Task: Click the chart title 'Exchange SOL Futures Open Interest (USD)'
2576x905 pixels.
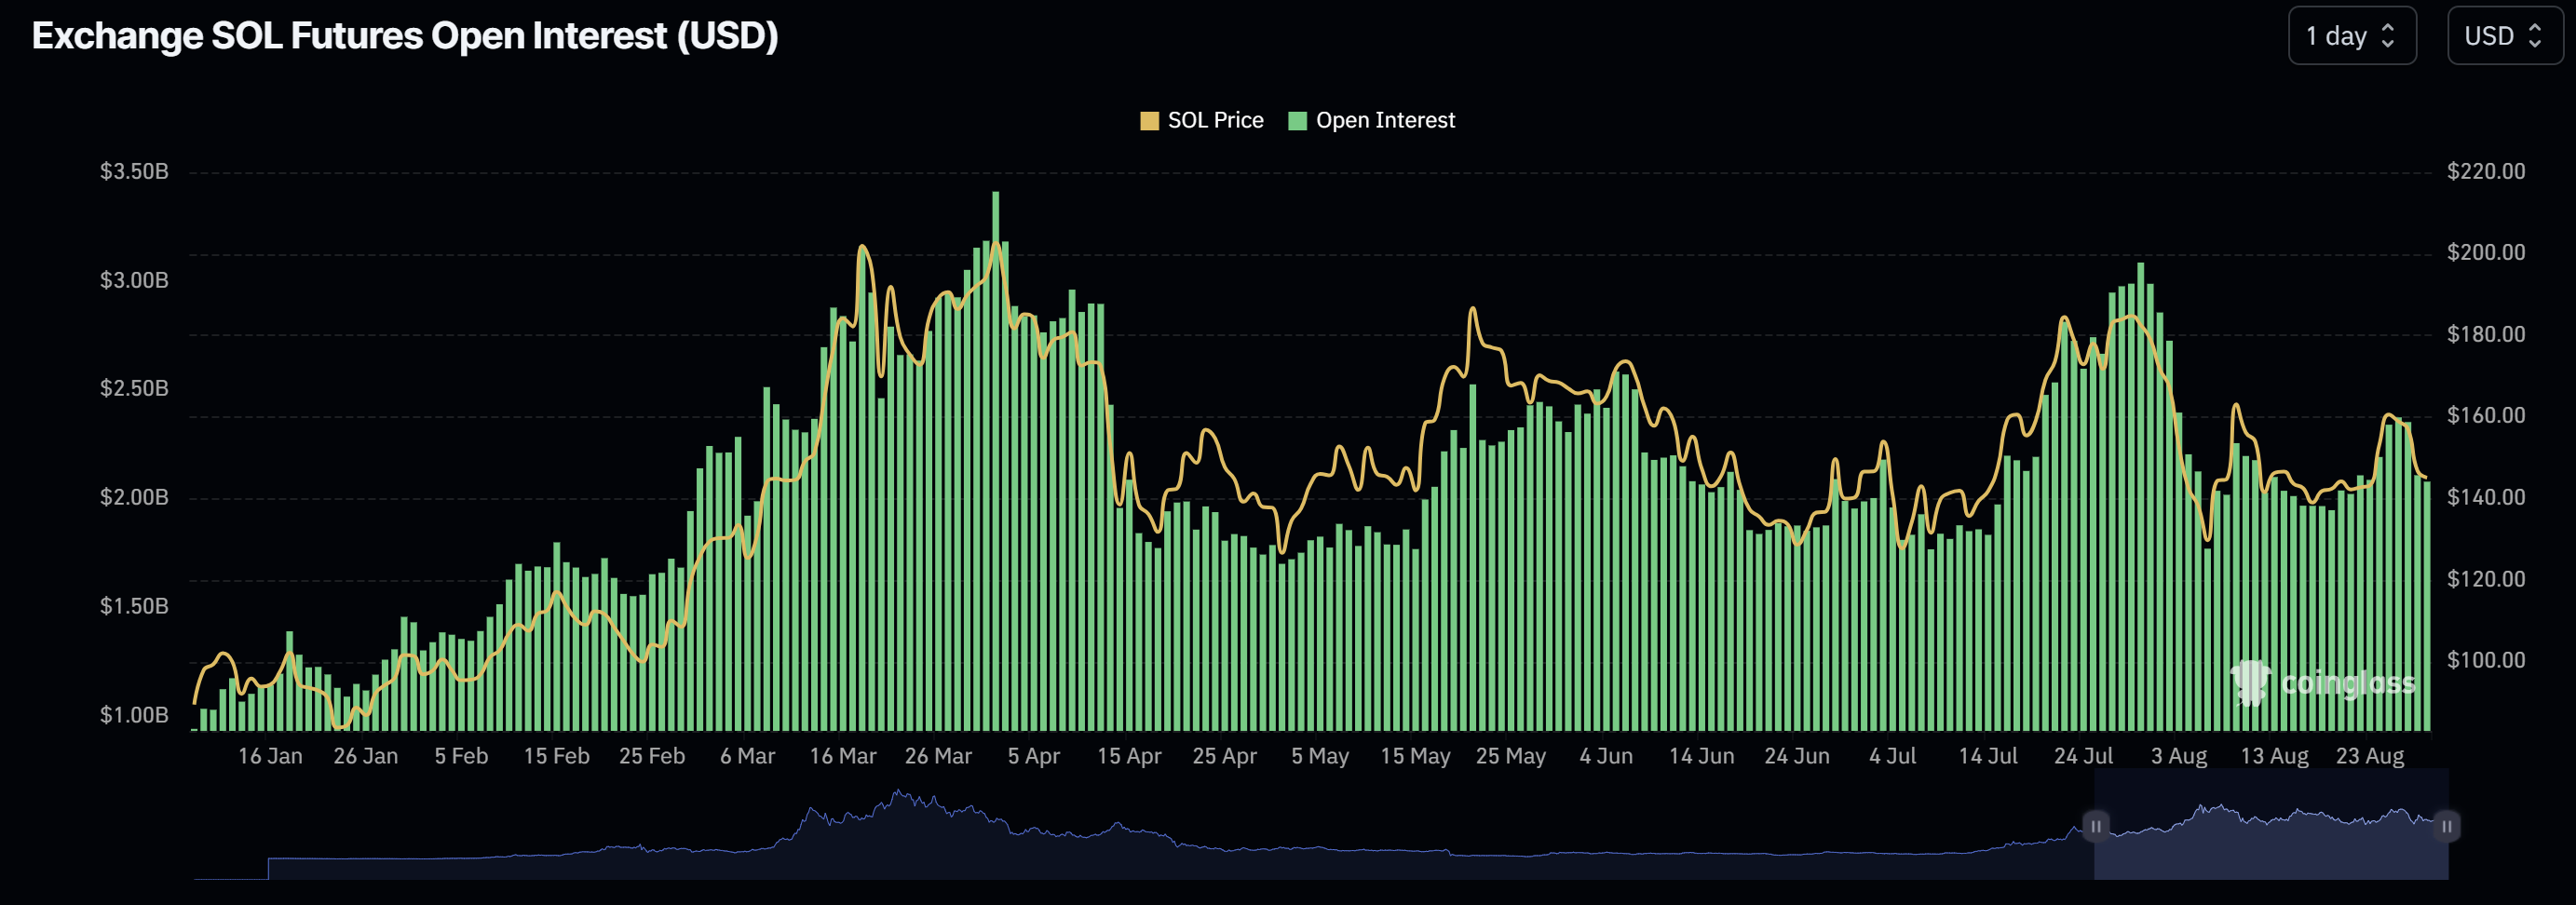Action: pos(405,36)
